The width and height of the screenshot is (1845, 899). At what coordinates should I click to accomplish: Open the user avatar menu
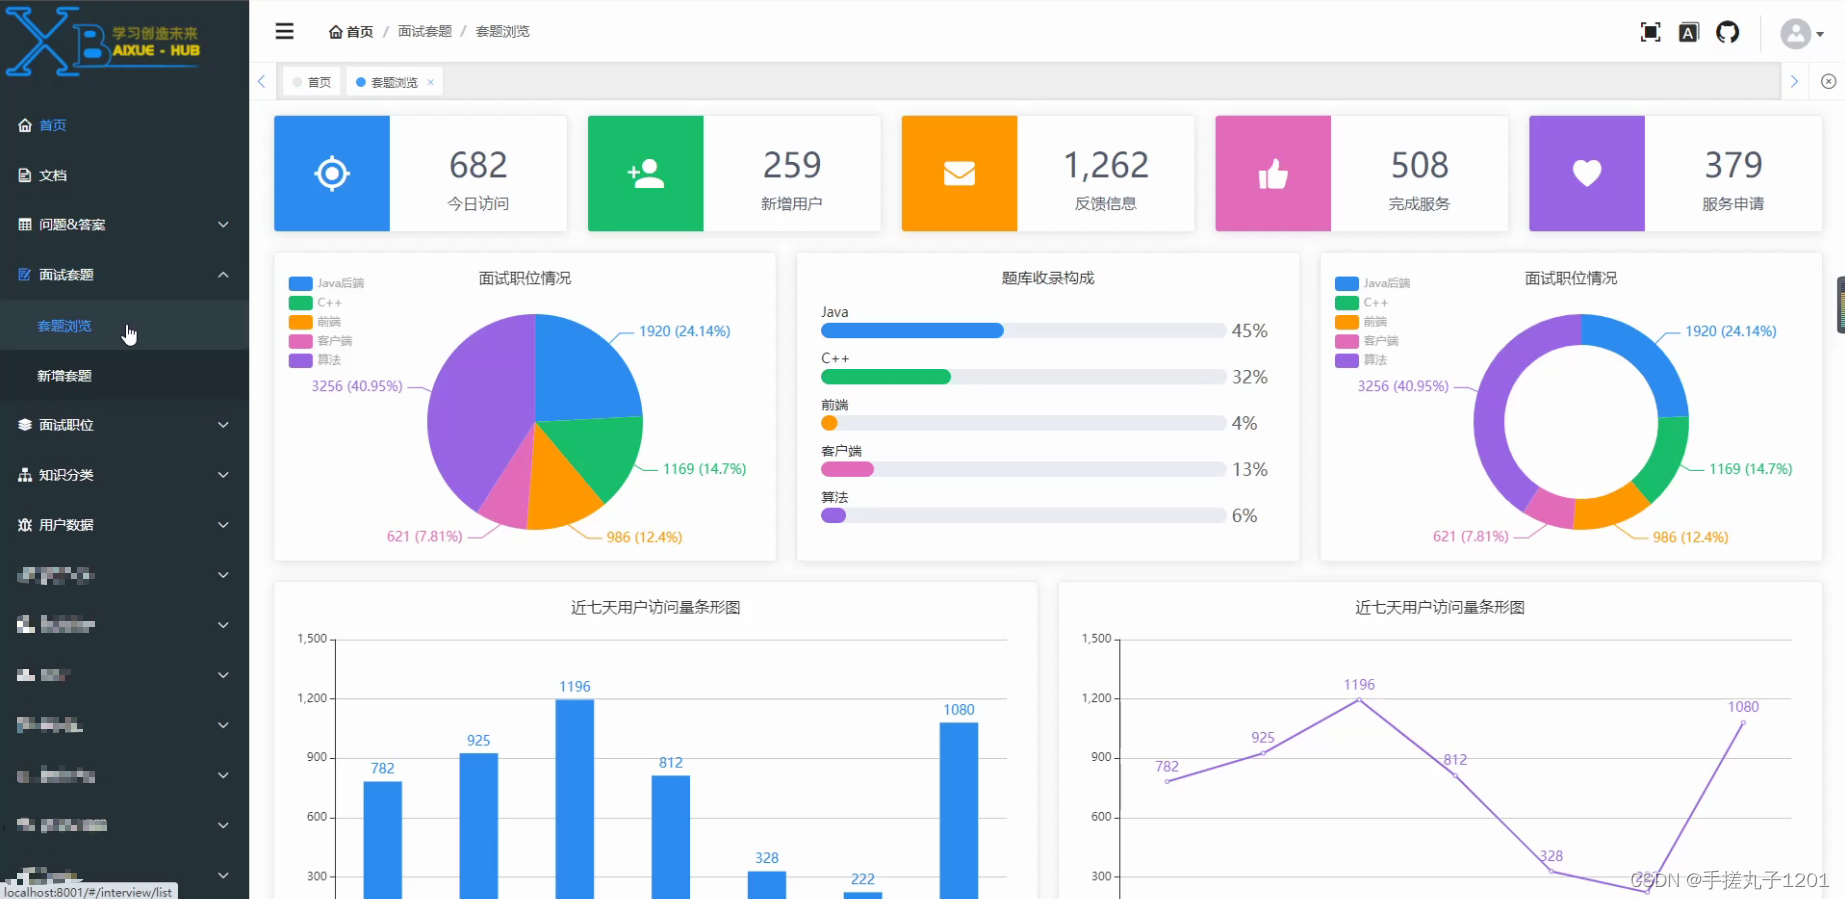[x=1802, y=34]
